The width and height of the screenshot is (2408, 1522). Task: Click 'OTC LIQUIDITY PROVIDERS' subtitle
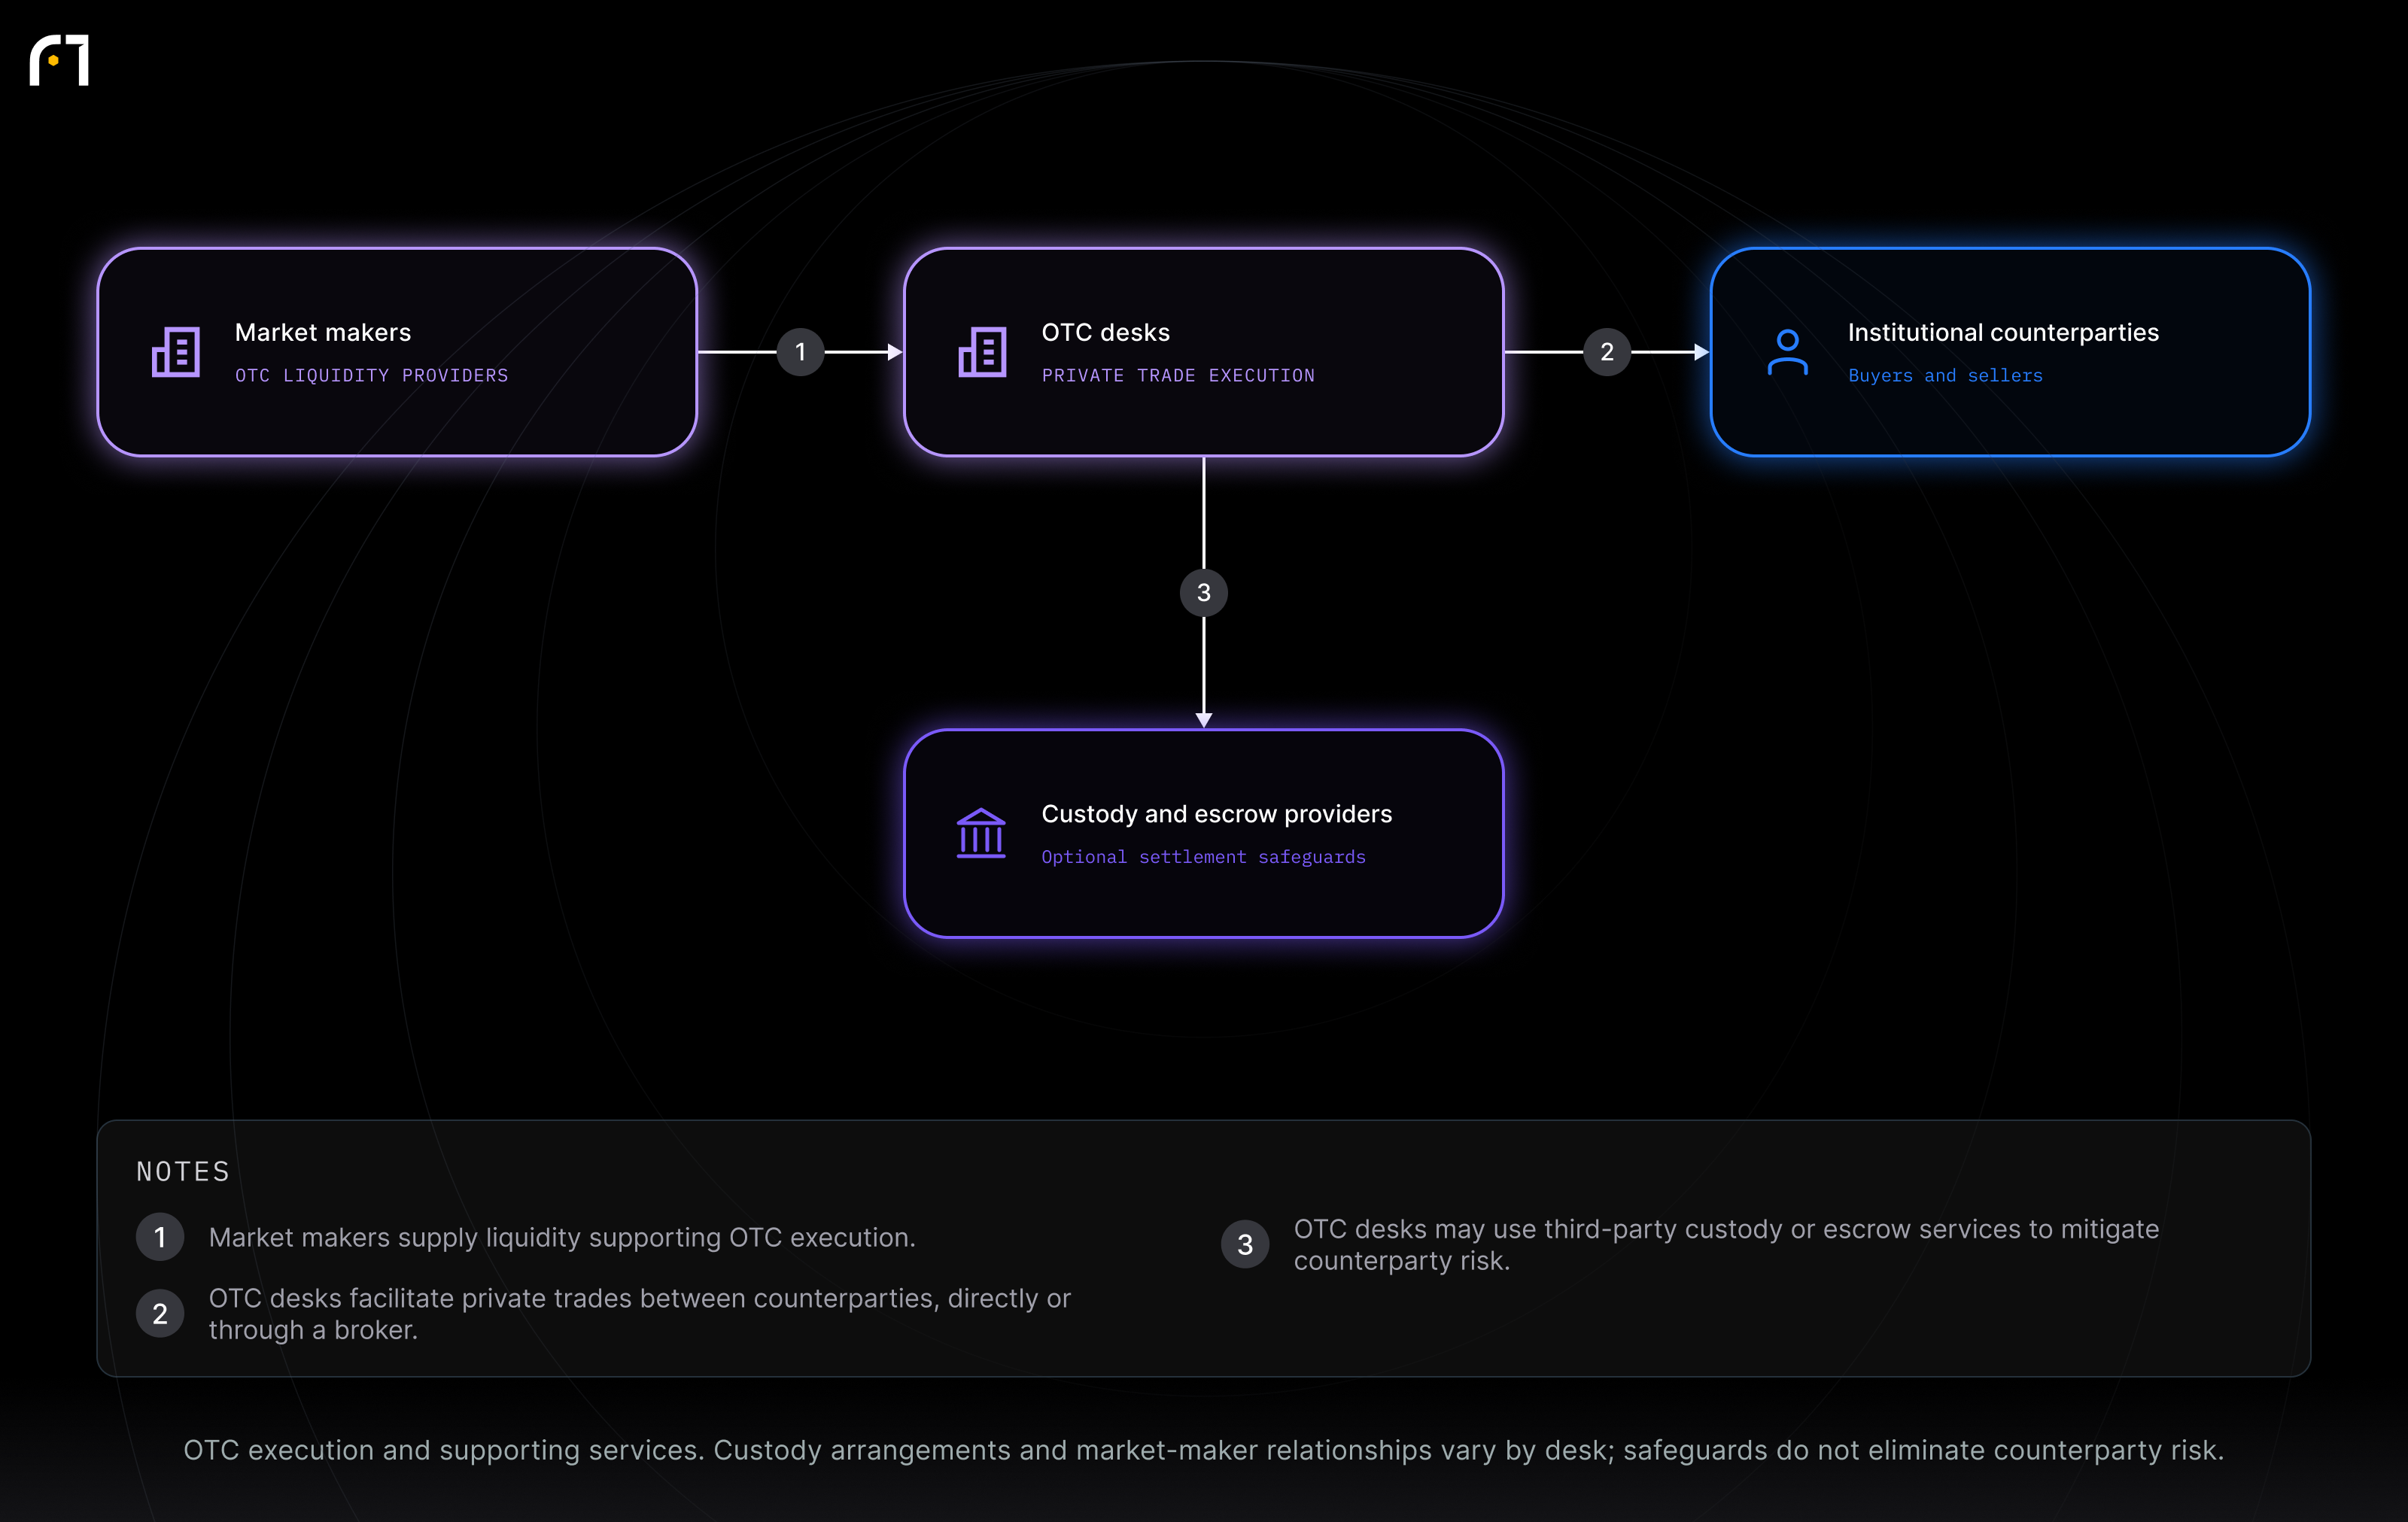[x=372, y=375]
